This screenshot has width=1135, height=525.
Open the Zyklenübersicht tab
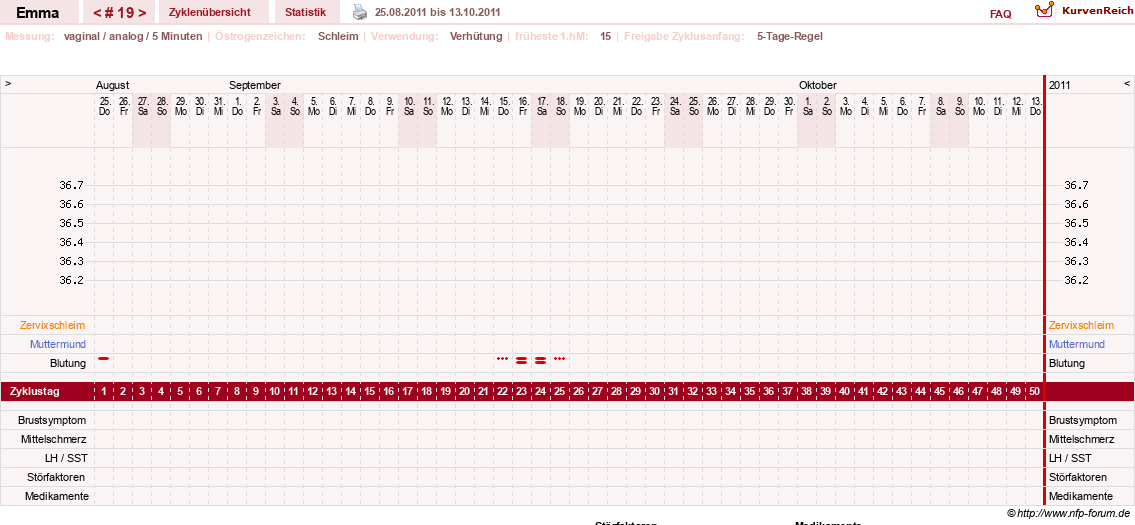[x=210, y=12]
